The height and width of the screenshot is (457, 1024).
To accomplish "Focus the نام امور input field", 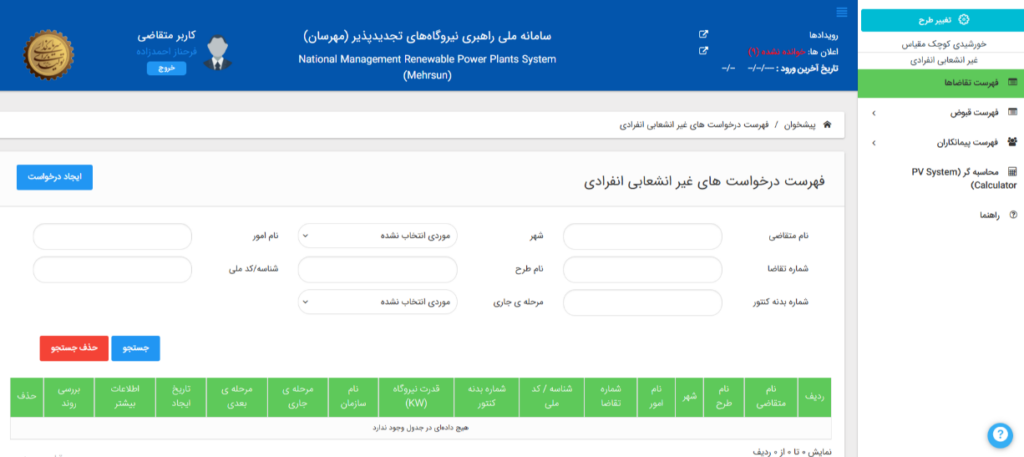I will pos(112,236).
